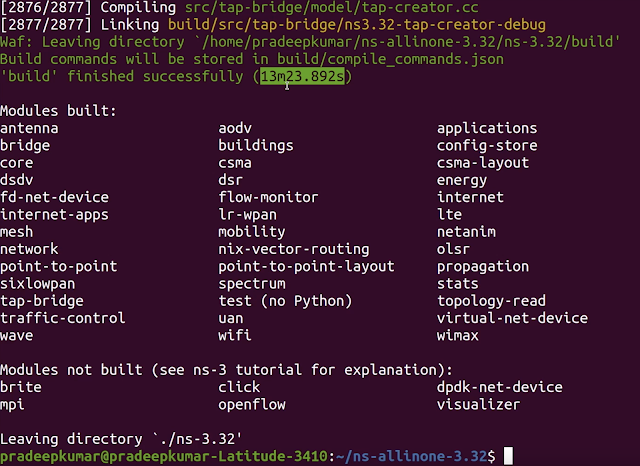Screen dimensions: 640x466
Task: Select the antenna module name
Action: [x=29, y=128]
